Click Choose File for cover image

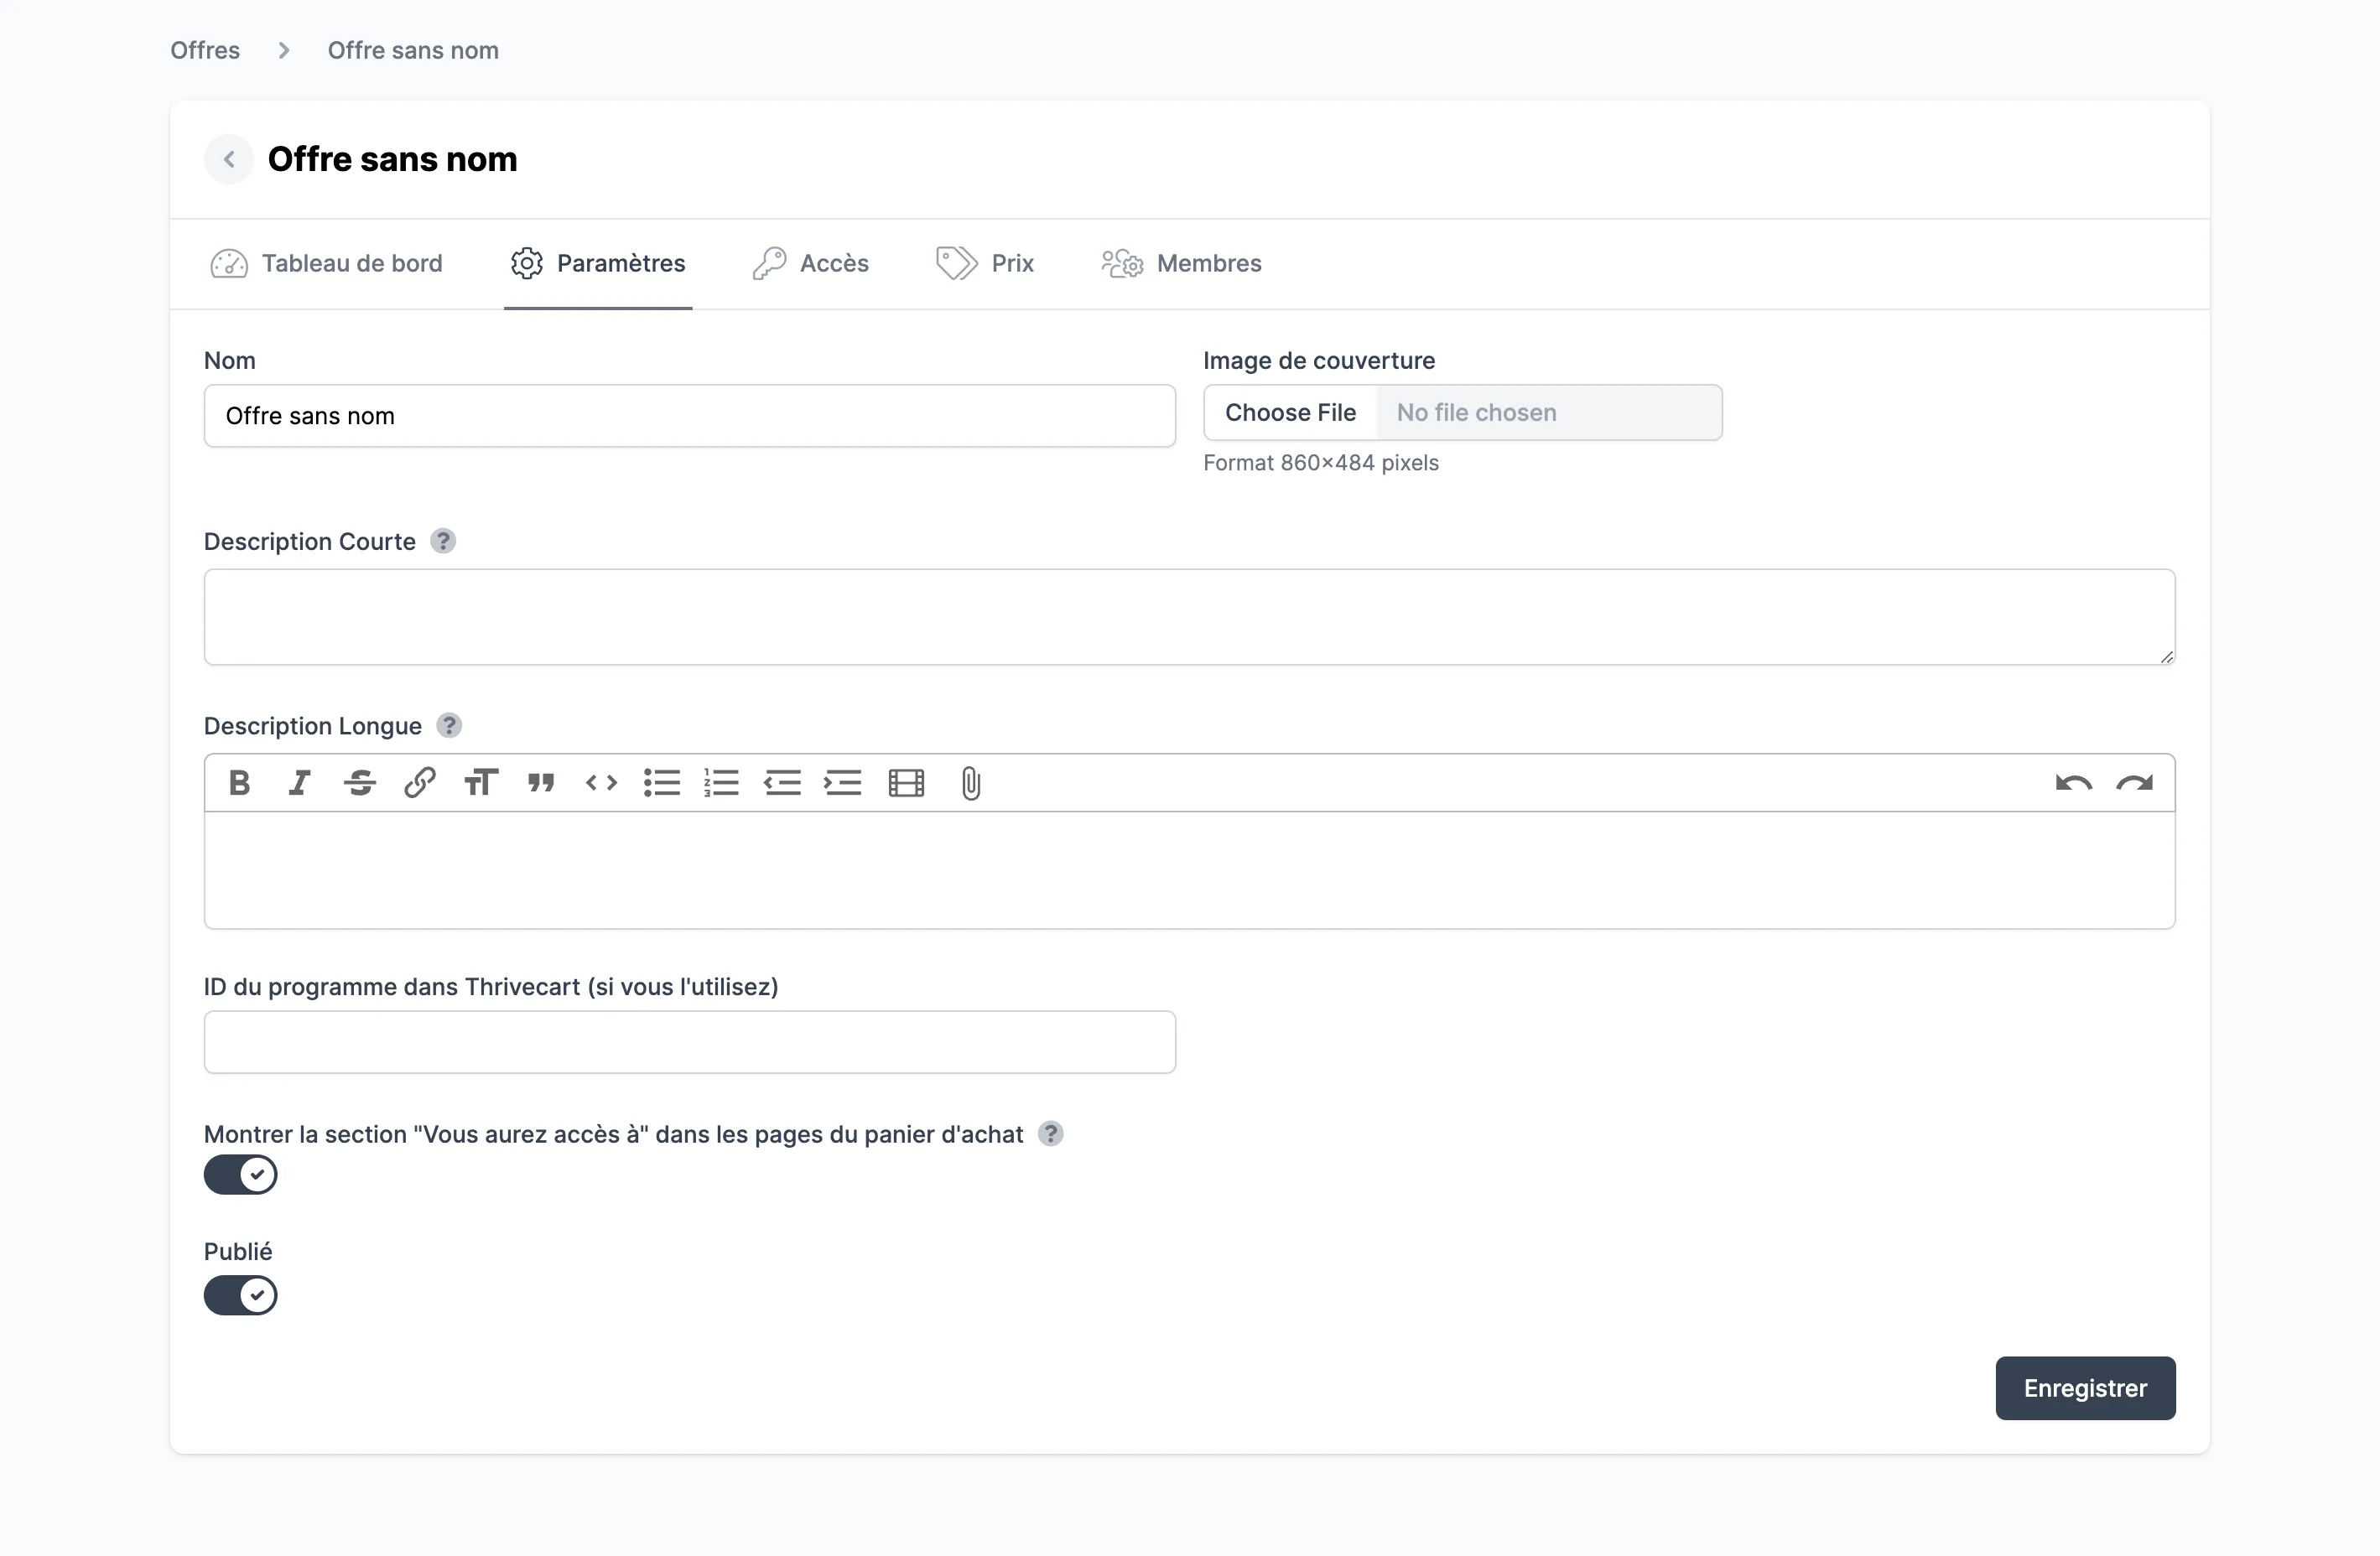click(1290, 413)
